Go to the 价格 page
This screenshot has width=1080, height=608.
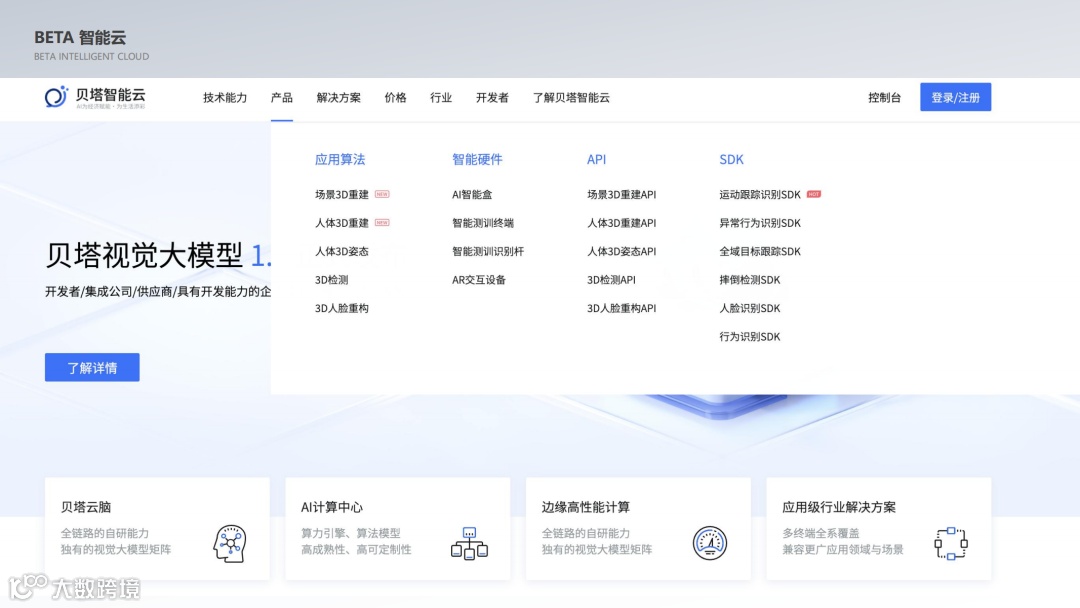395,98
